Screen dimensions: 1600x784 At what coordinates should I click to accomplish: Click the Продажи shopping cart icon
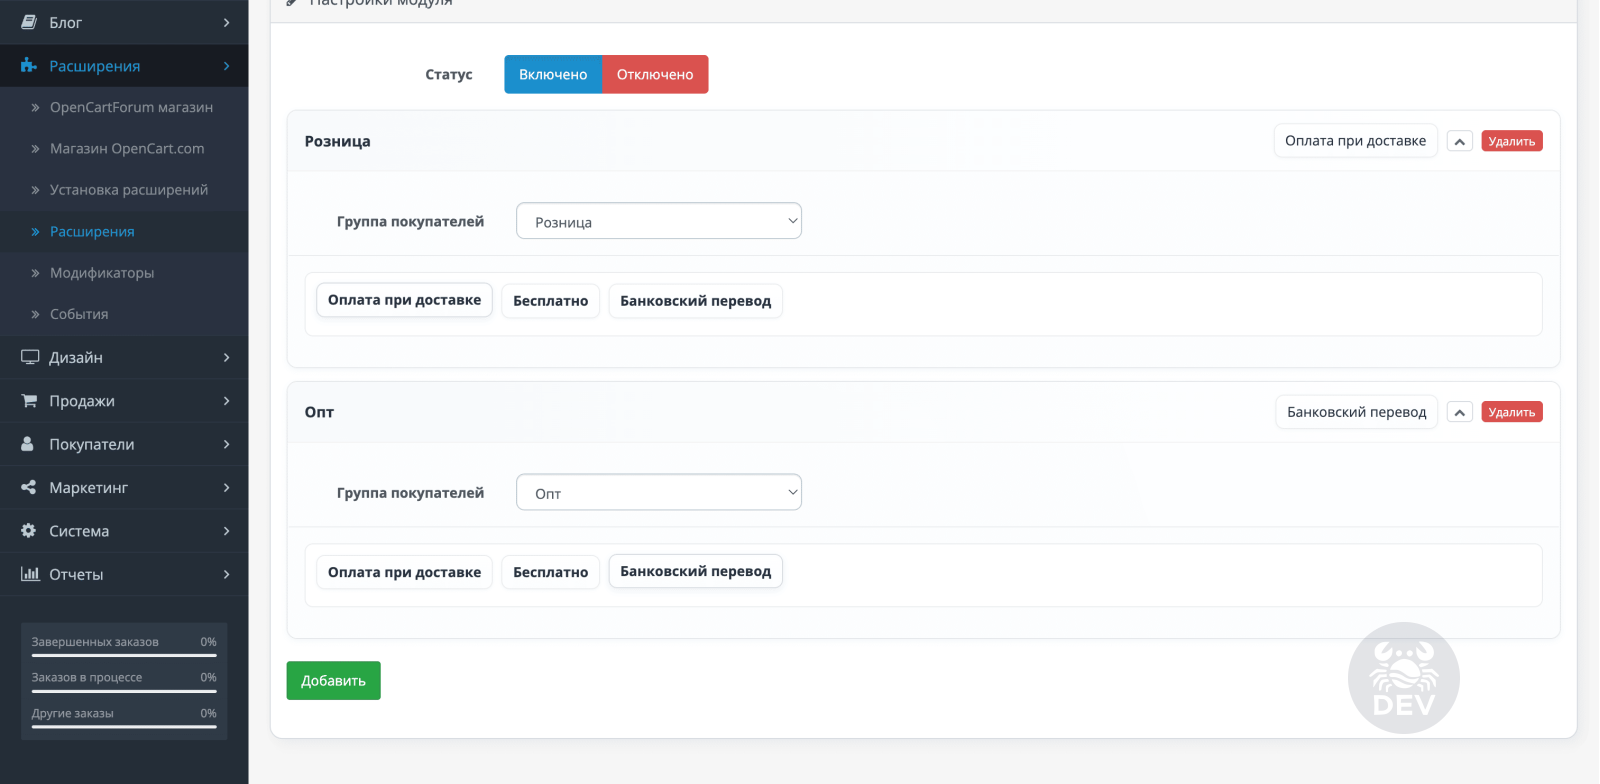pos(29,400)
